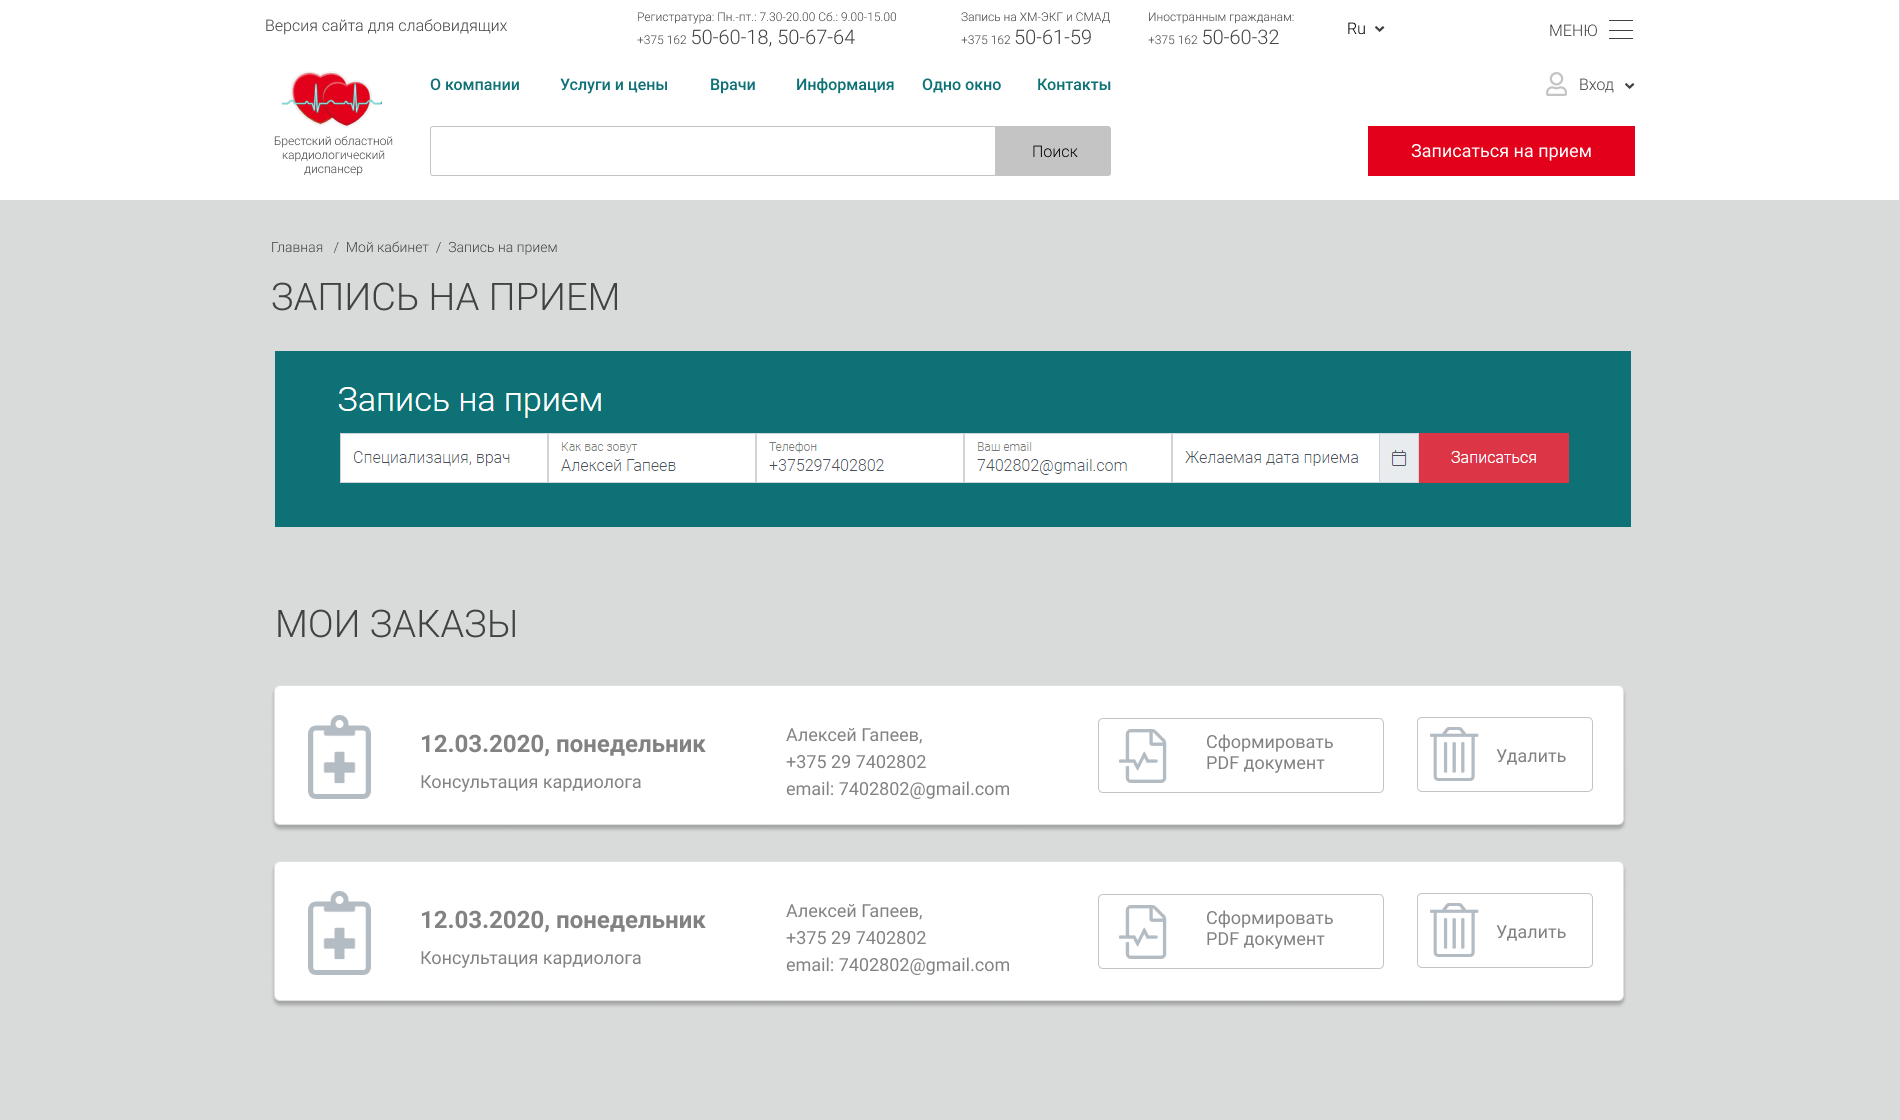Click phone +375 29 7402802, second order

tap(856, 938)
